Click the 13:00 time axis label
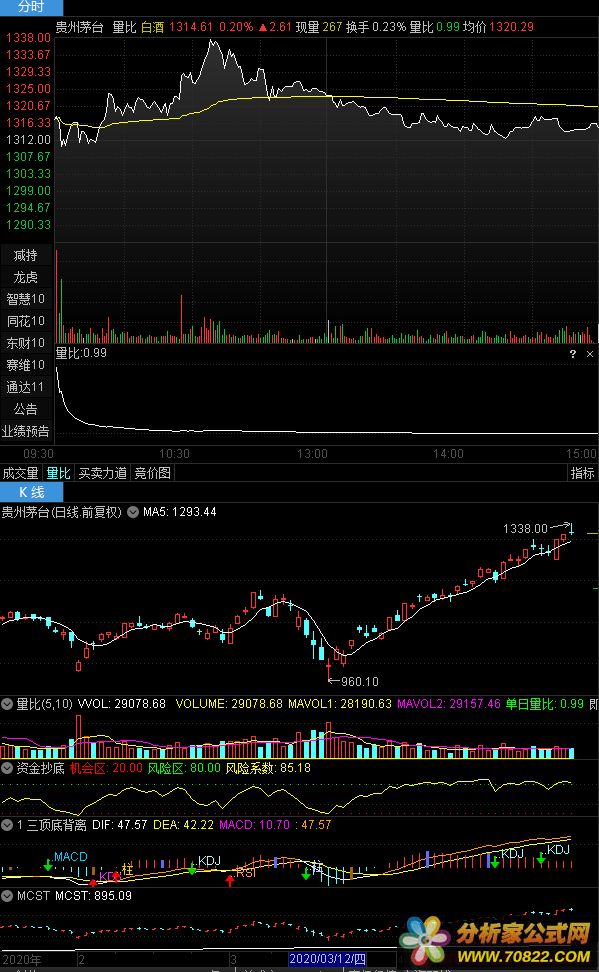Viewport: 599px width, 972px height. coord(312,454)
